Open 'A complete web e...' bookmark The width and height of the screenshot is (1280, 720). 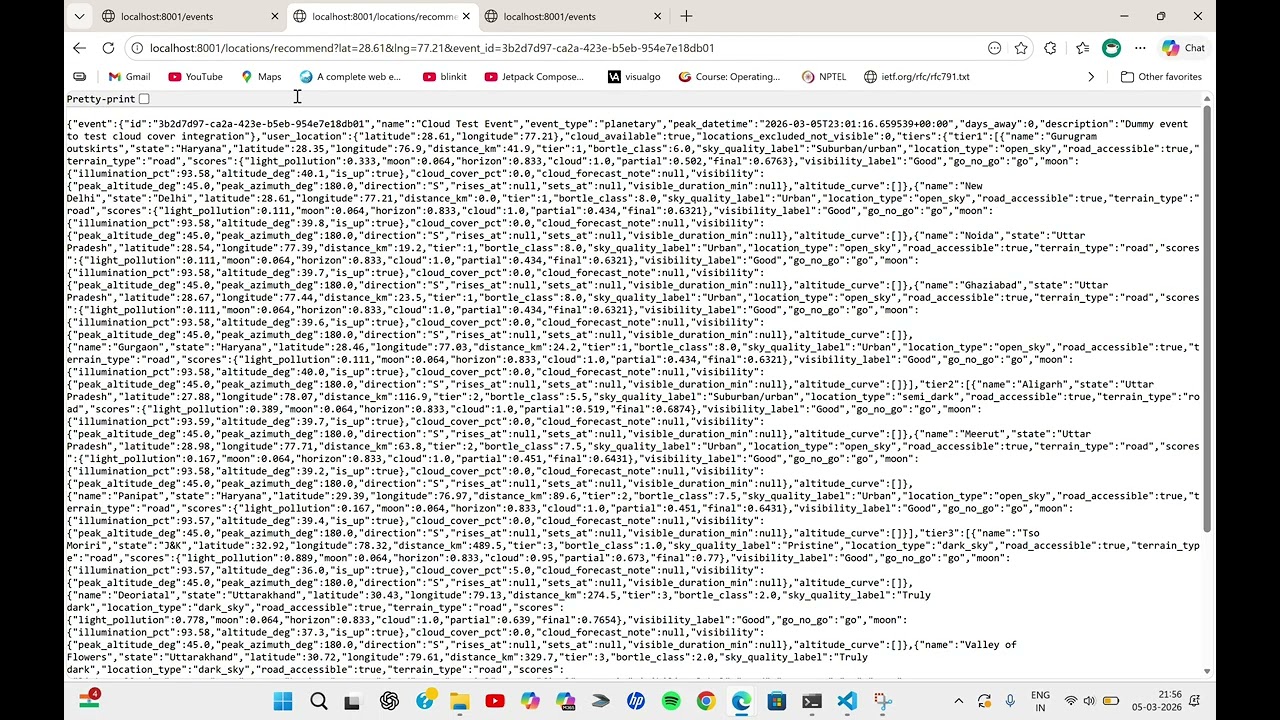click(x=350, y=77)
